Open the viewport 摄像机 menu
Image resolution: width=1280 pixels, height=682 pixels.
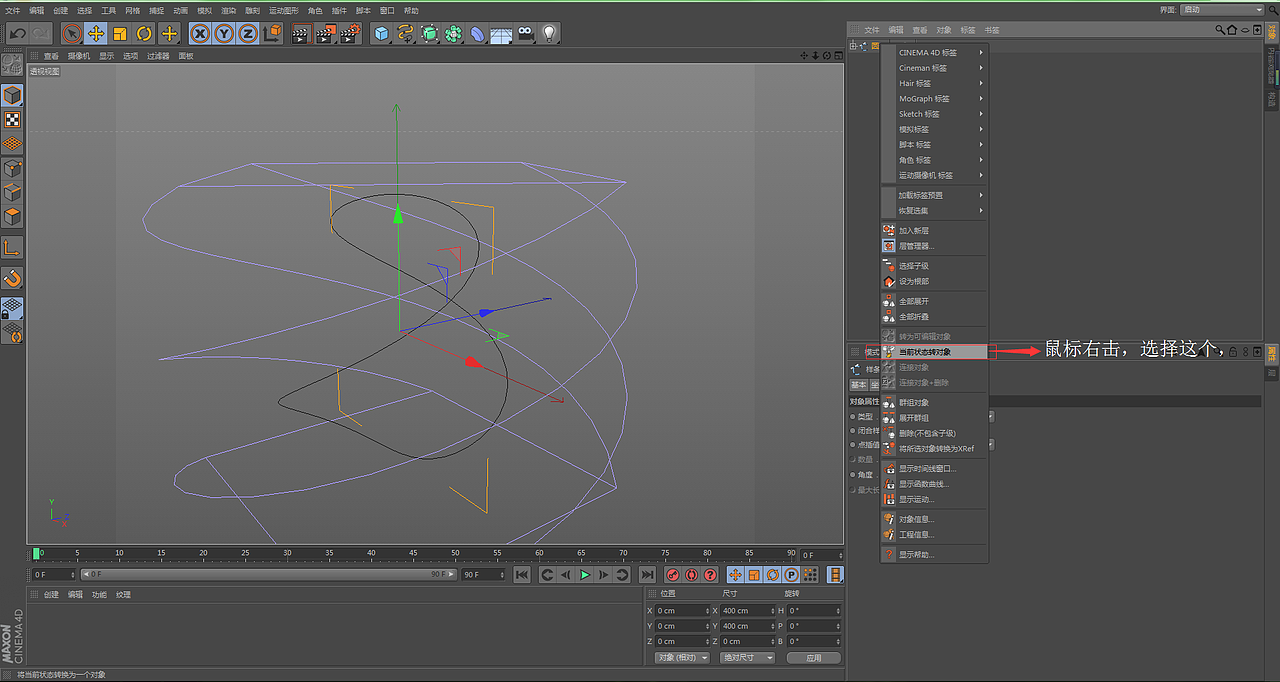[x=78, y=56]
